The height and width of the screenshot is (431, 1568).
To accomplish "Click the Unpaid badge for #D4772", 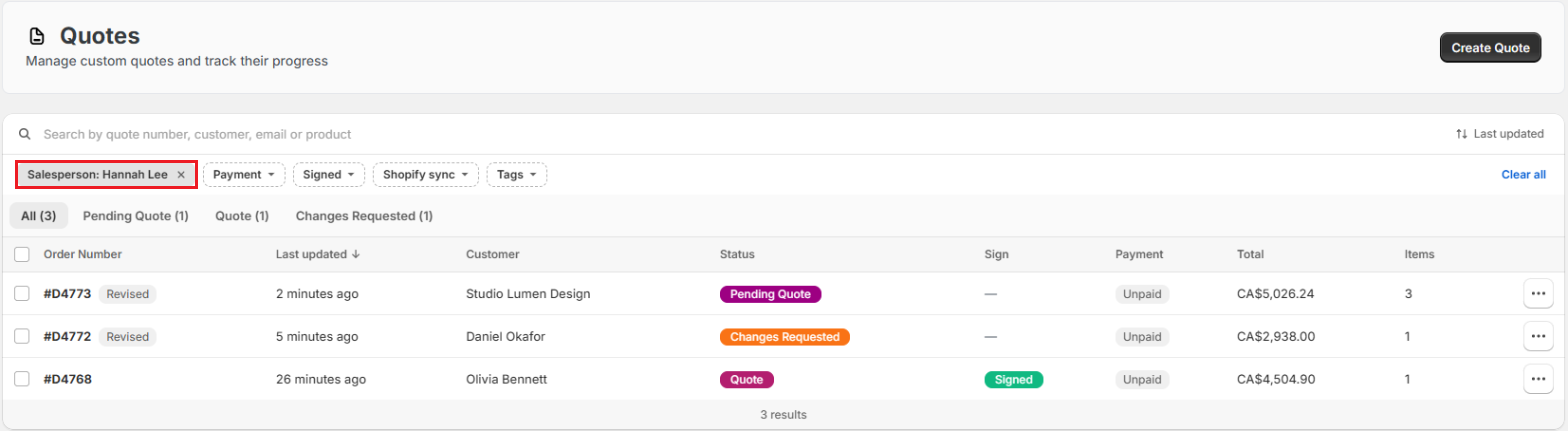I will point(1142,337).
